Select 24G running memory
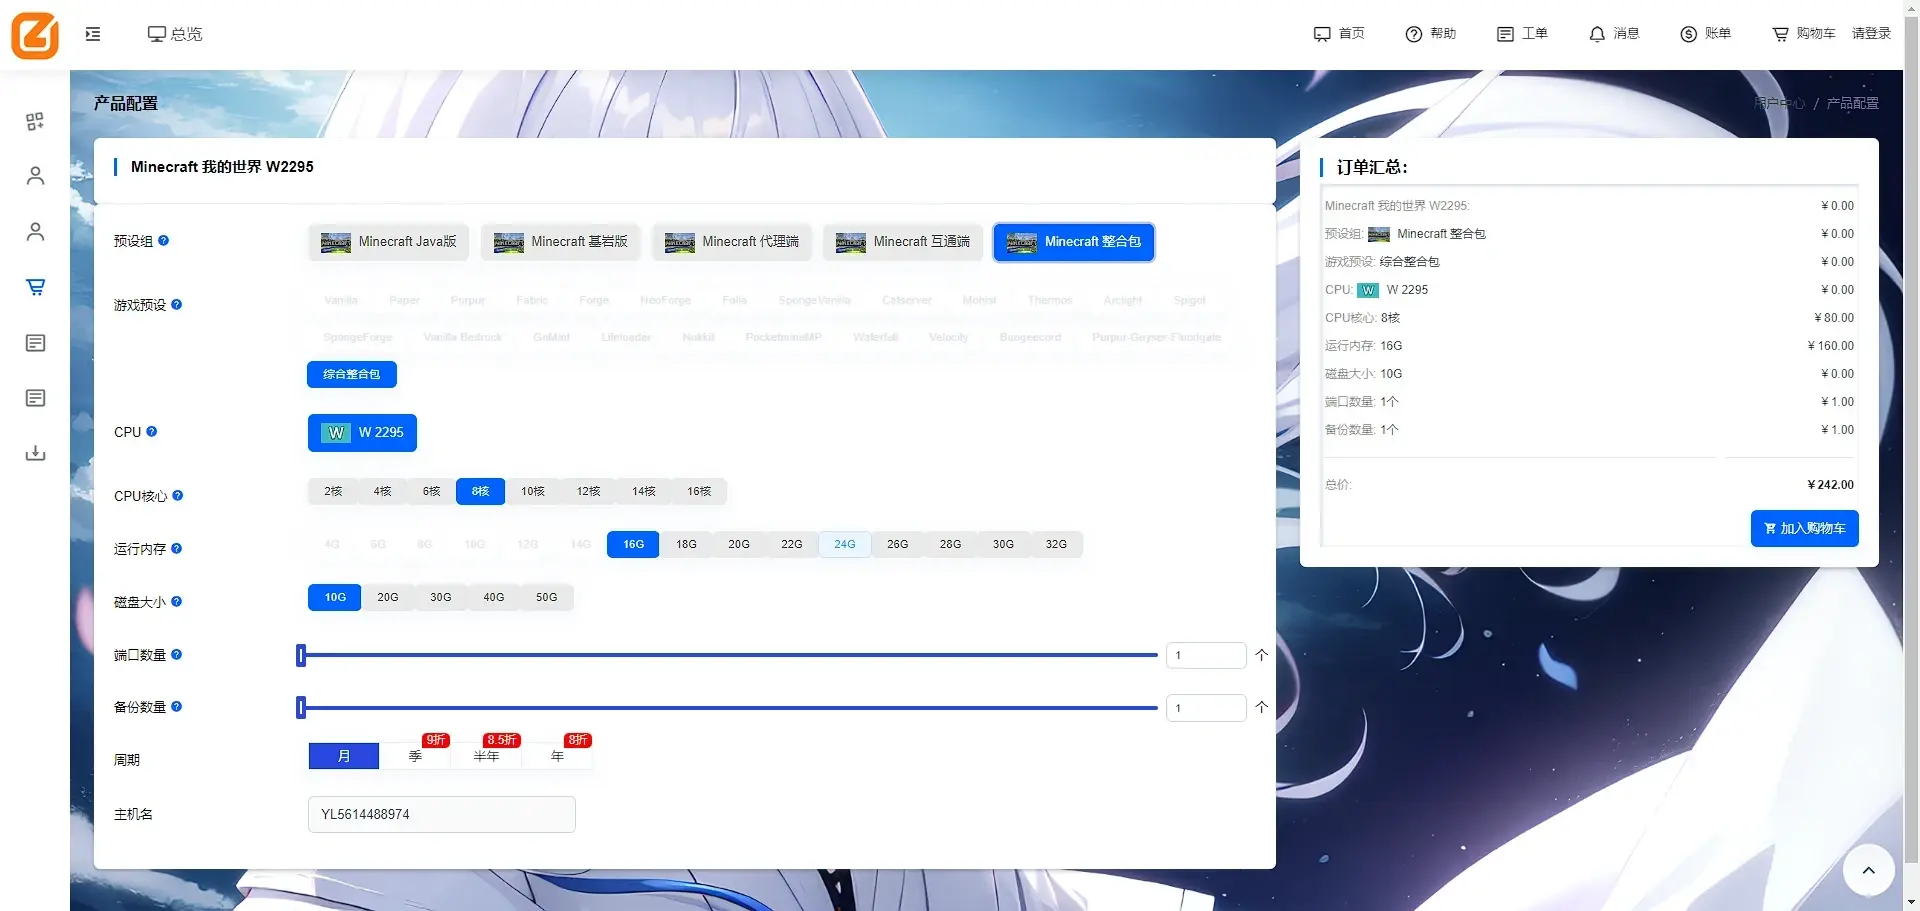 tap(845, 544)
